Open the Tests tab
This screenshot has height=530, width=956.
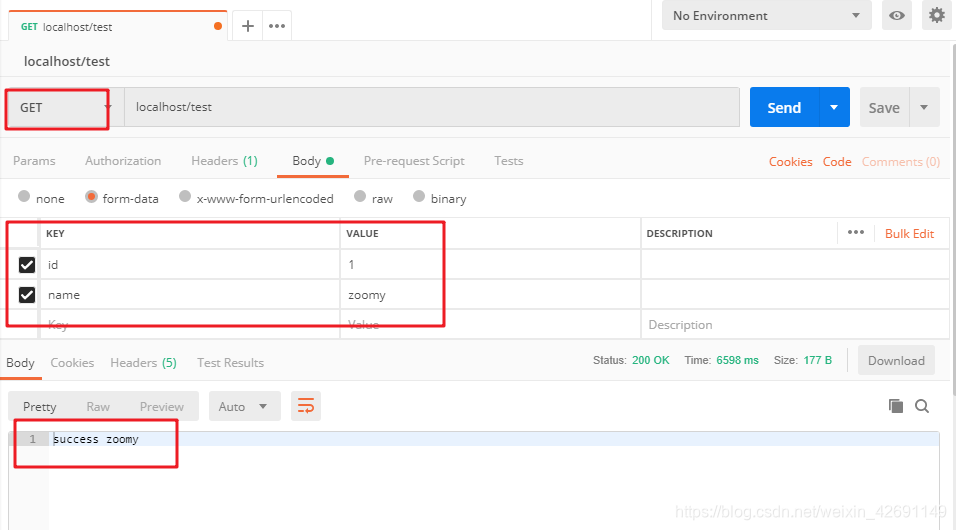(x=508, y=161)
